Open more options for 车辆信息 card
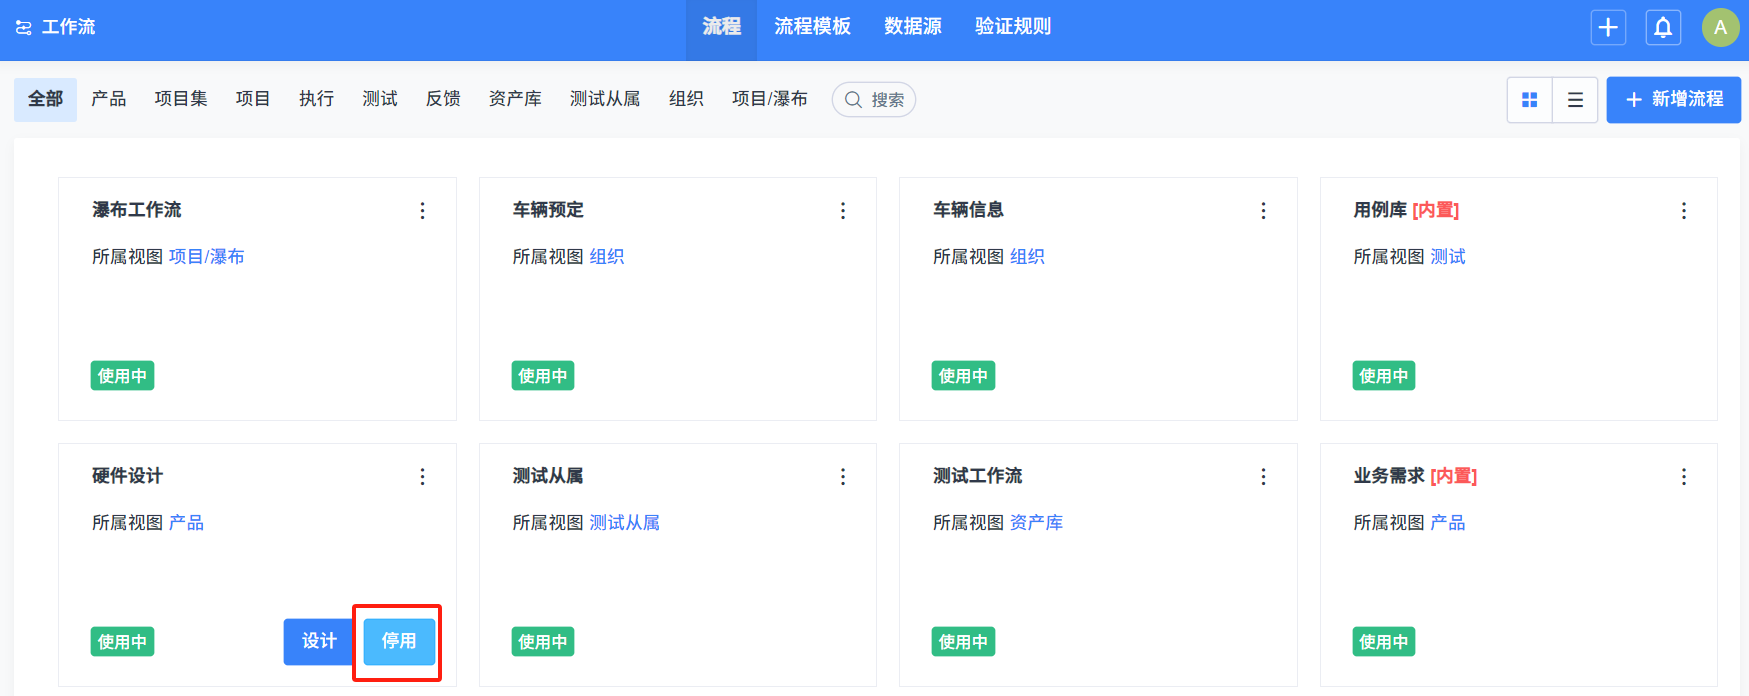The image size is (1749, 696). pyautogui.click(x=1263, y=211)
